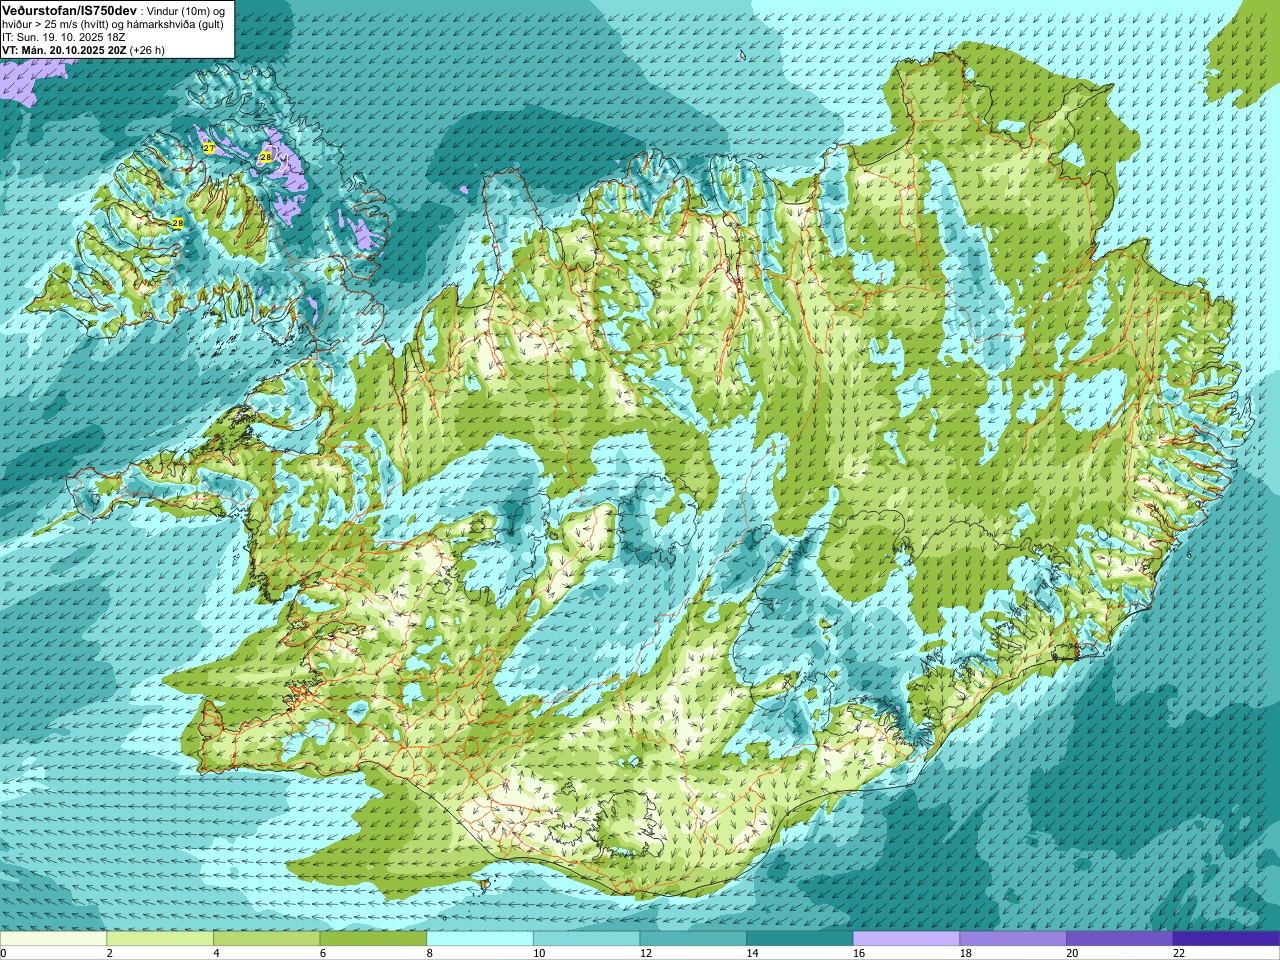The height and width of the screenshot is (960, 1280).
Task: Select the pale cyan 8–10 m/s legend swatch
Action: point(480,939)
